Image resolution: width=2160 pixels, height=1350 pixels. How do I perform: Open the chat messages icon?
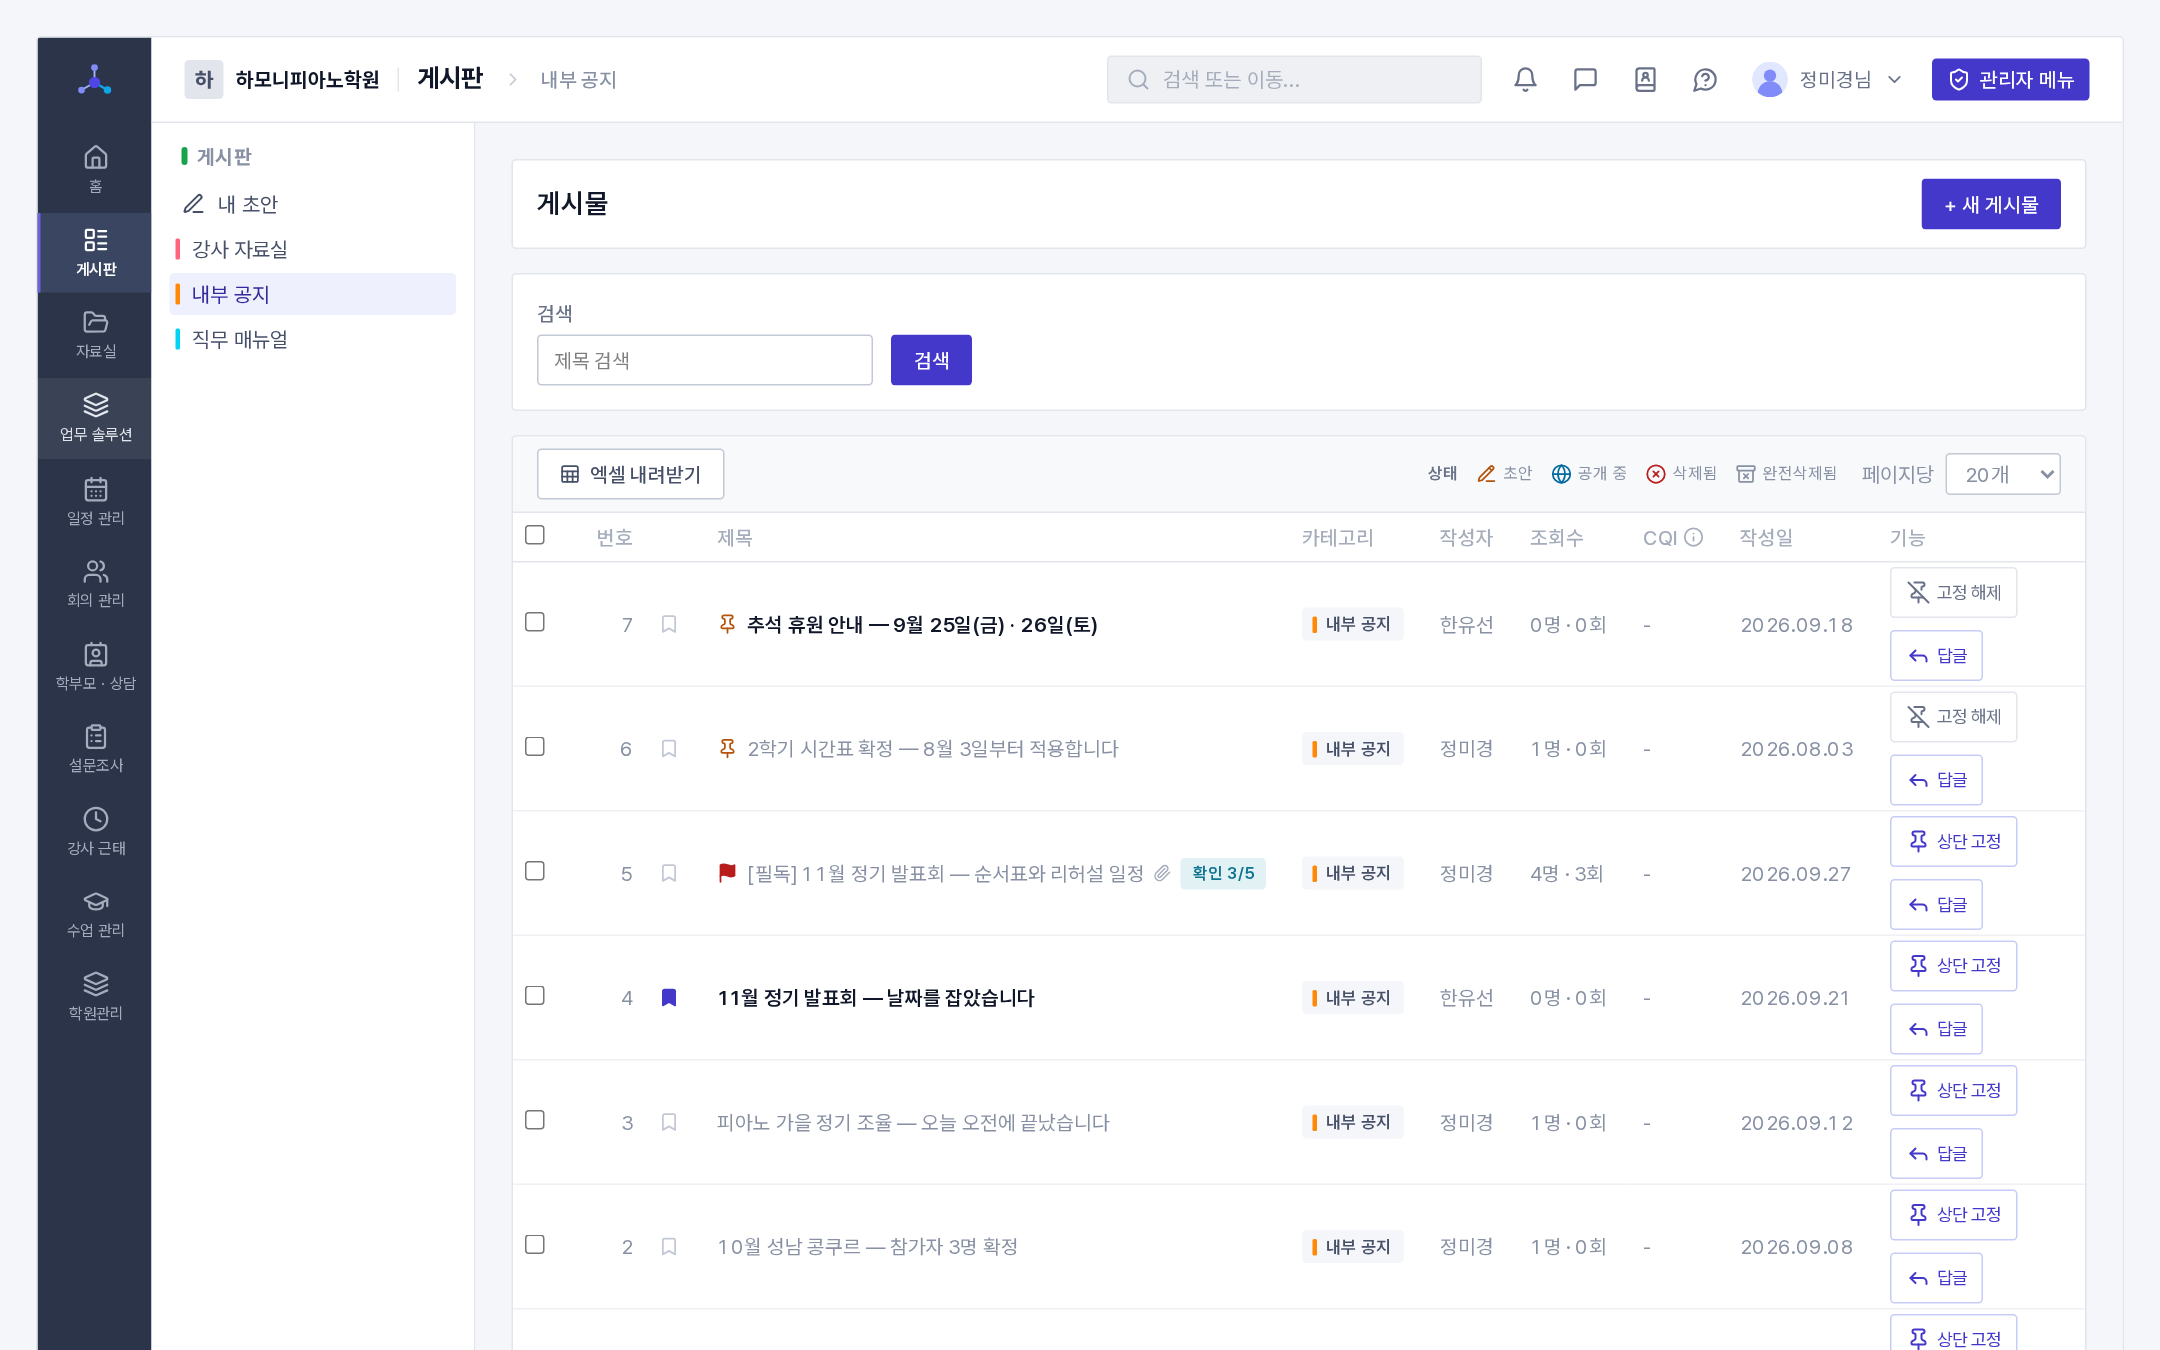click(x=1585, y=80)
